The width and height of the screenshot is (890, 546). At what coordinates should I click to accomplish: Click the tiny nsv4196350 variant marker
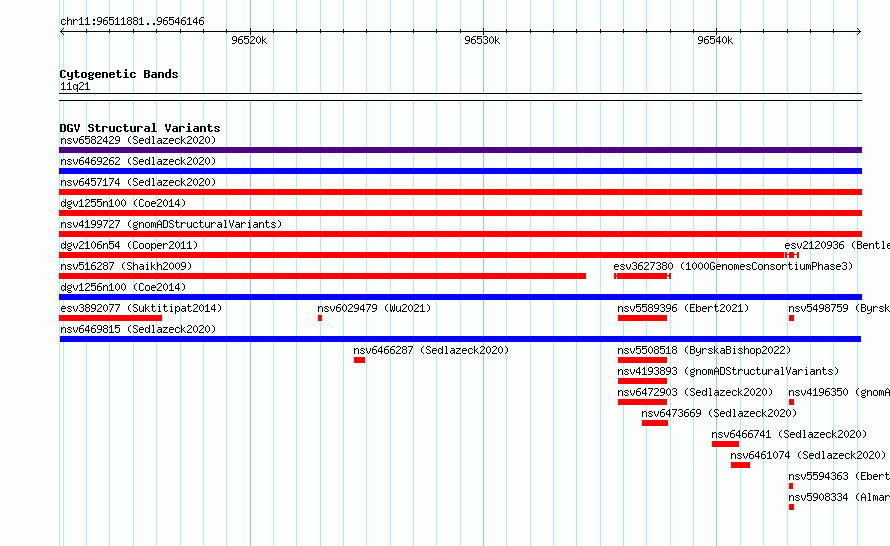(x=791, y=402)
